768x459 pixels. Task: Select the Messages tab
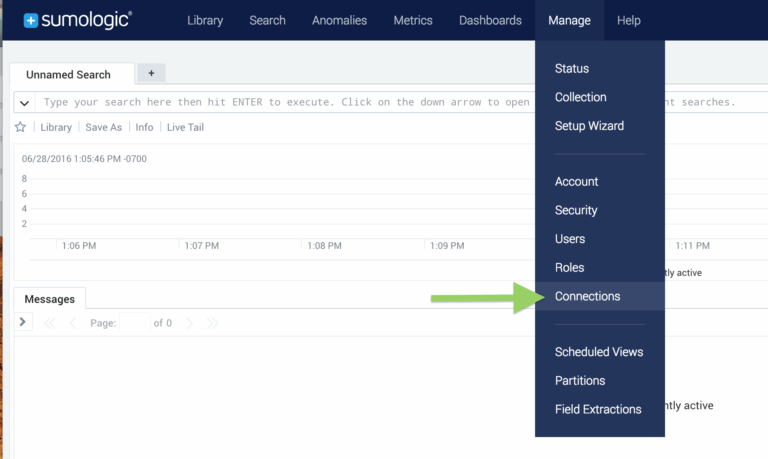50,298
